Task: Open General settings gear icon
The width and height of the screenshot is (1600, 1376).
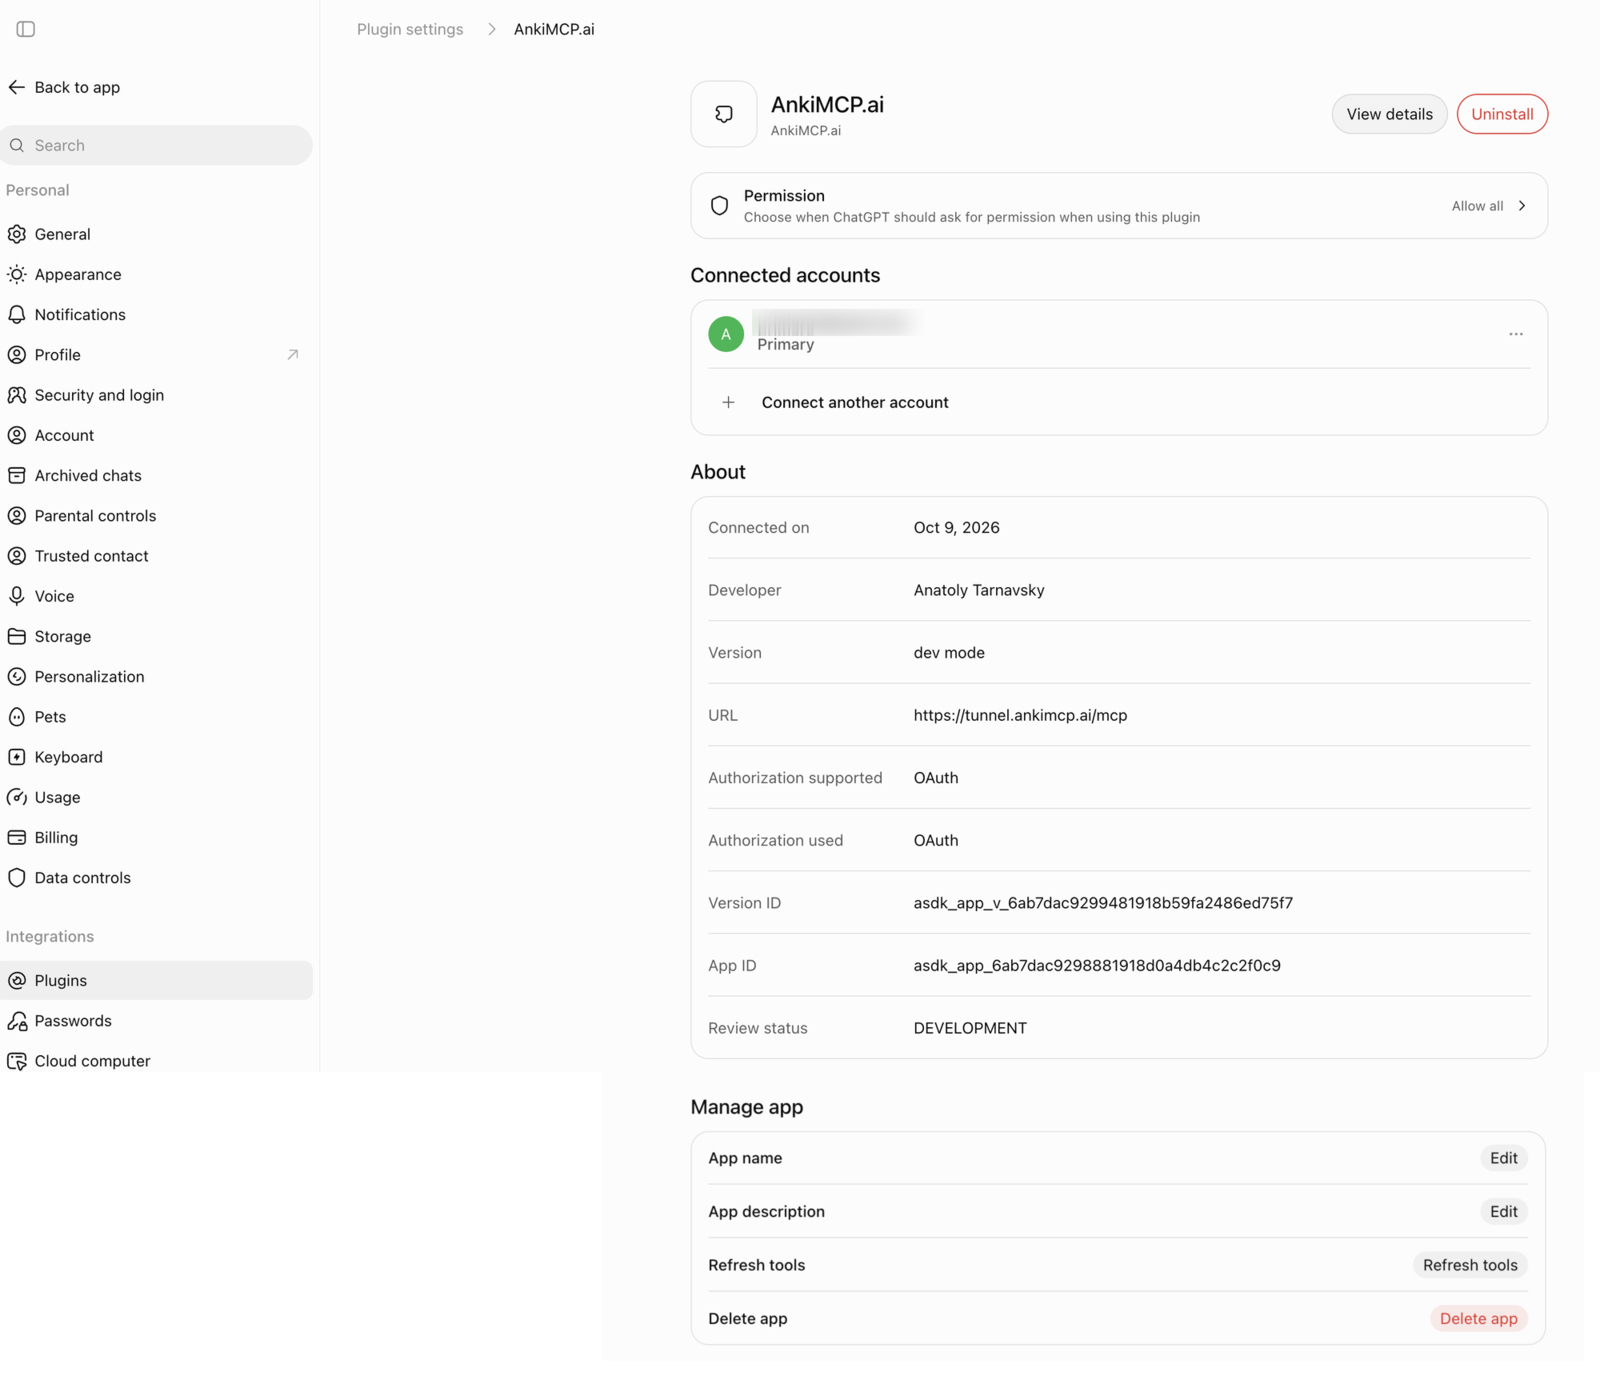Action: (x=17, y=234)
